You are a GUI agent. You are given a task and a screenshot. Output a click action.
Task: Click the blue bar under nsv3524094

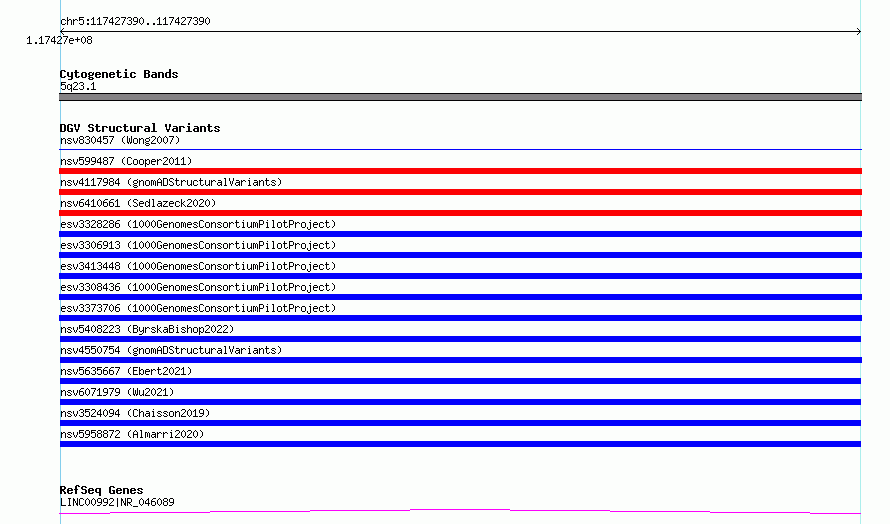460,423
